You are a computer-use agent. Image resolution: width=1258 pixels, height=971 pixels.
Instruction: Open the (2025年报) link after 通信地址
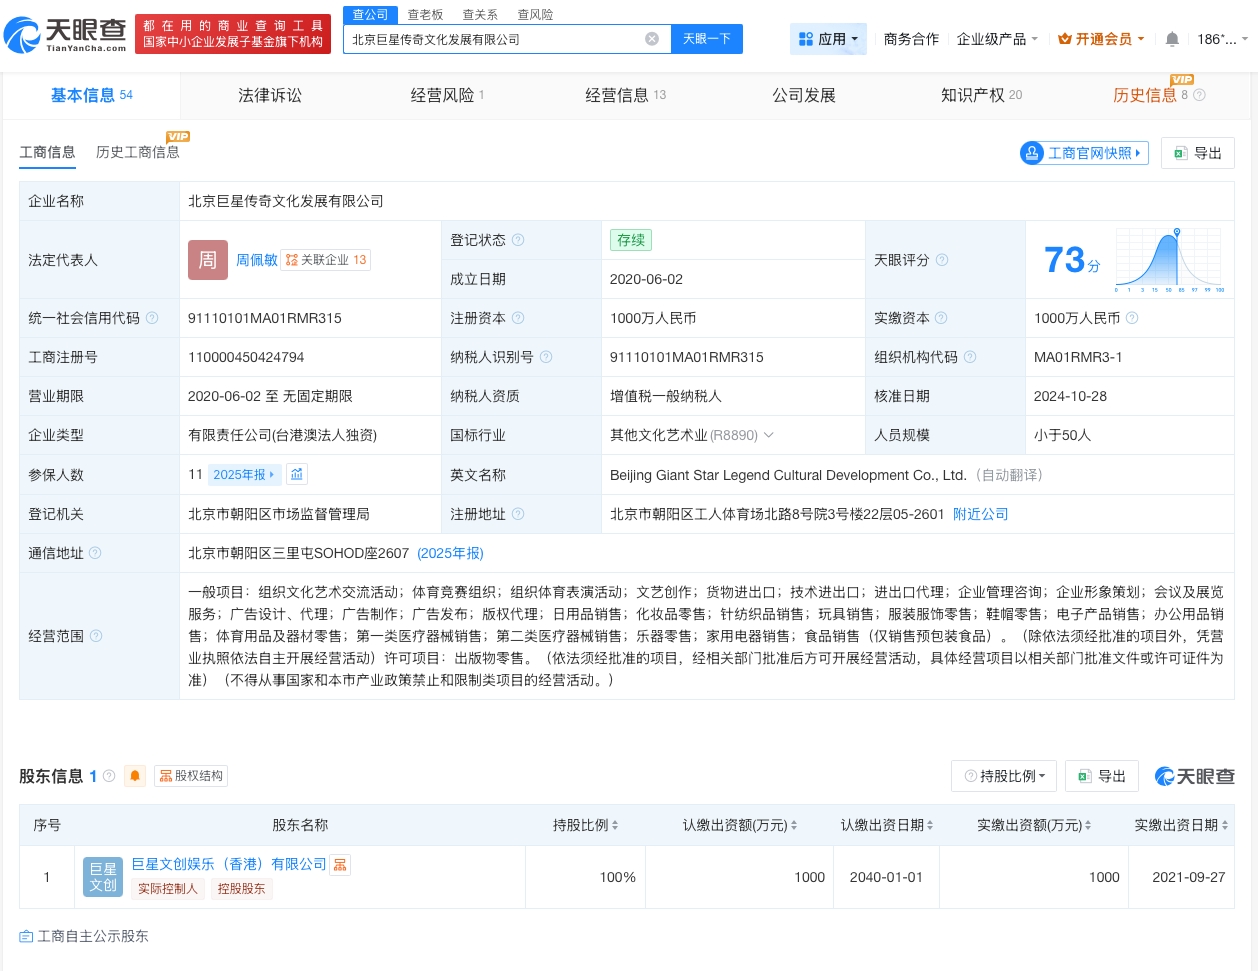450,553
